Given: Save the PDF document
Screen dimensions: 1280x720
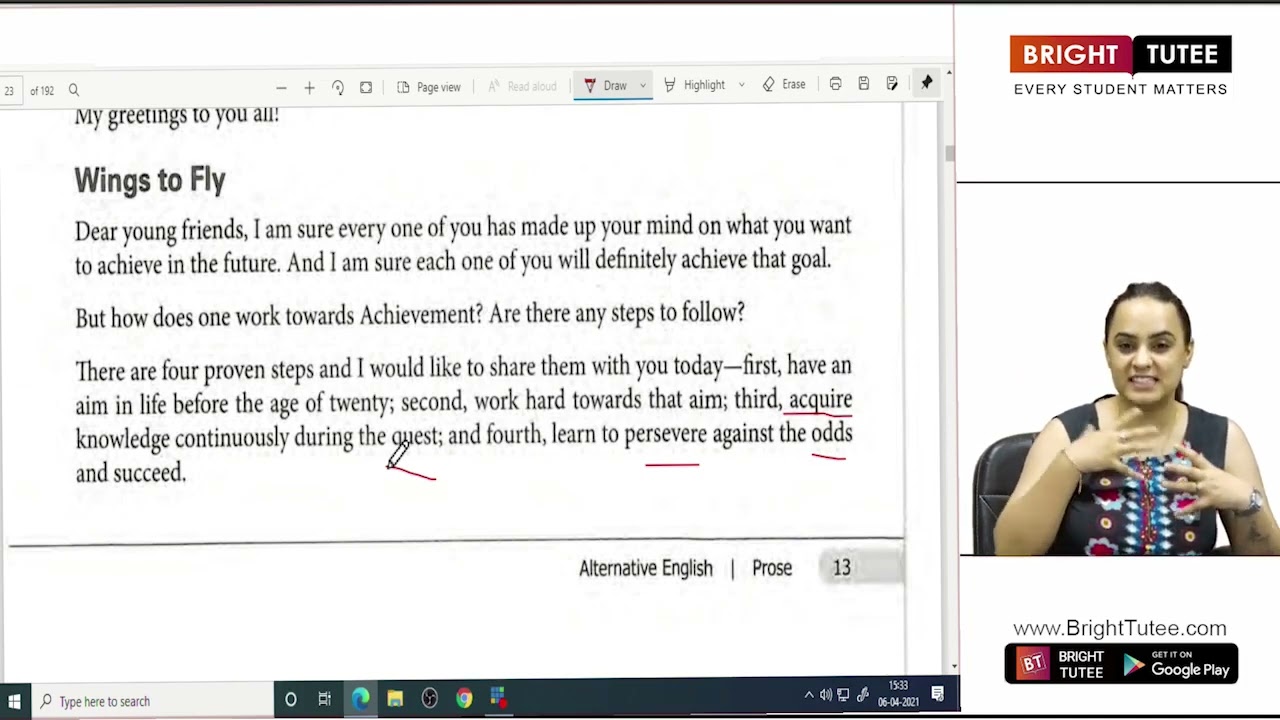Looking at the screenshot, I should pyautogui.click(x=863, y=84).
